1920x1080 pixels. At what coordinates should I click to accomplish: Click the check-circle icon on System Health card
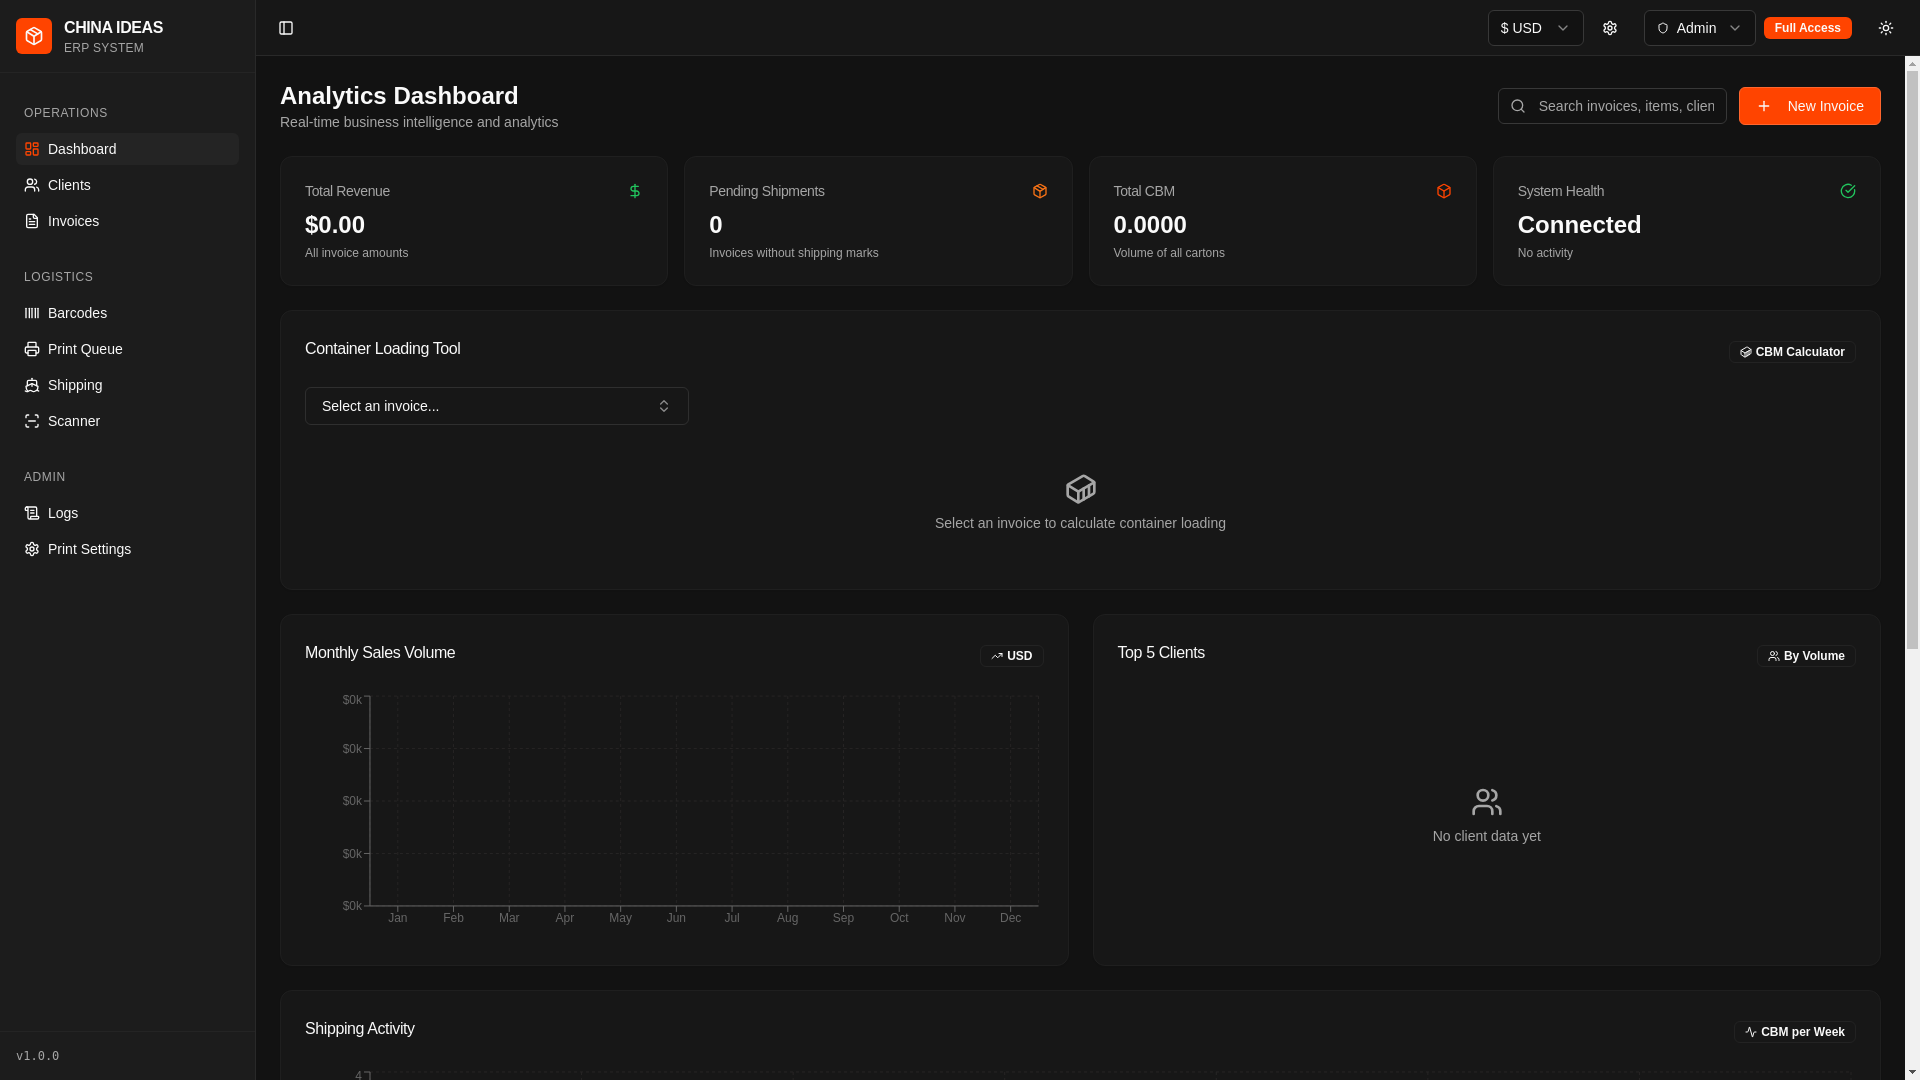pyautogui.click(x=1848, y=191)
